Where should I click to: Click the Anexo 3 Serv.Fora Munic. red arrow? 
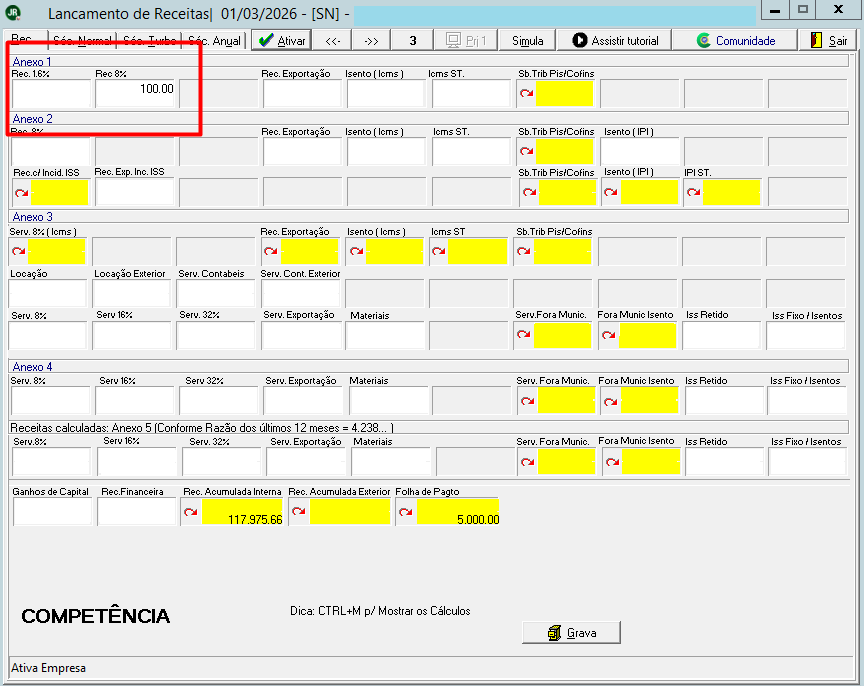524,334
